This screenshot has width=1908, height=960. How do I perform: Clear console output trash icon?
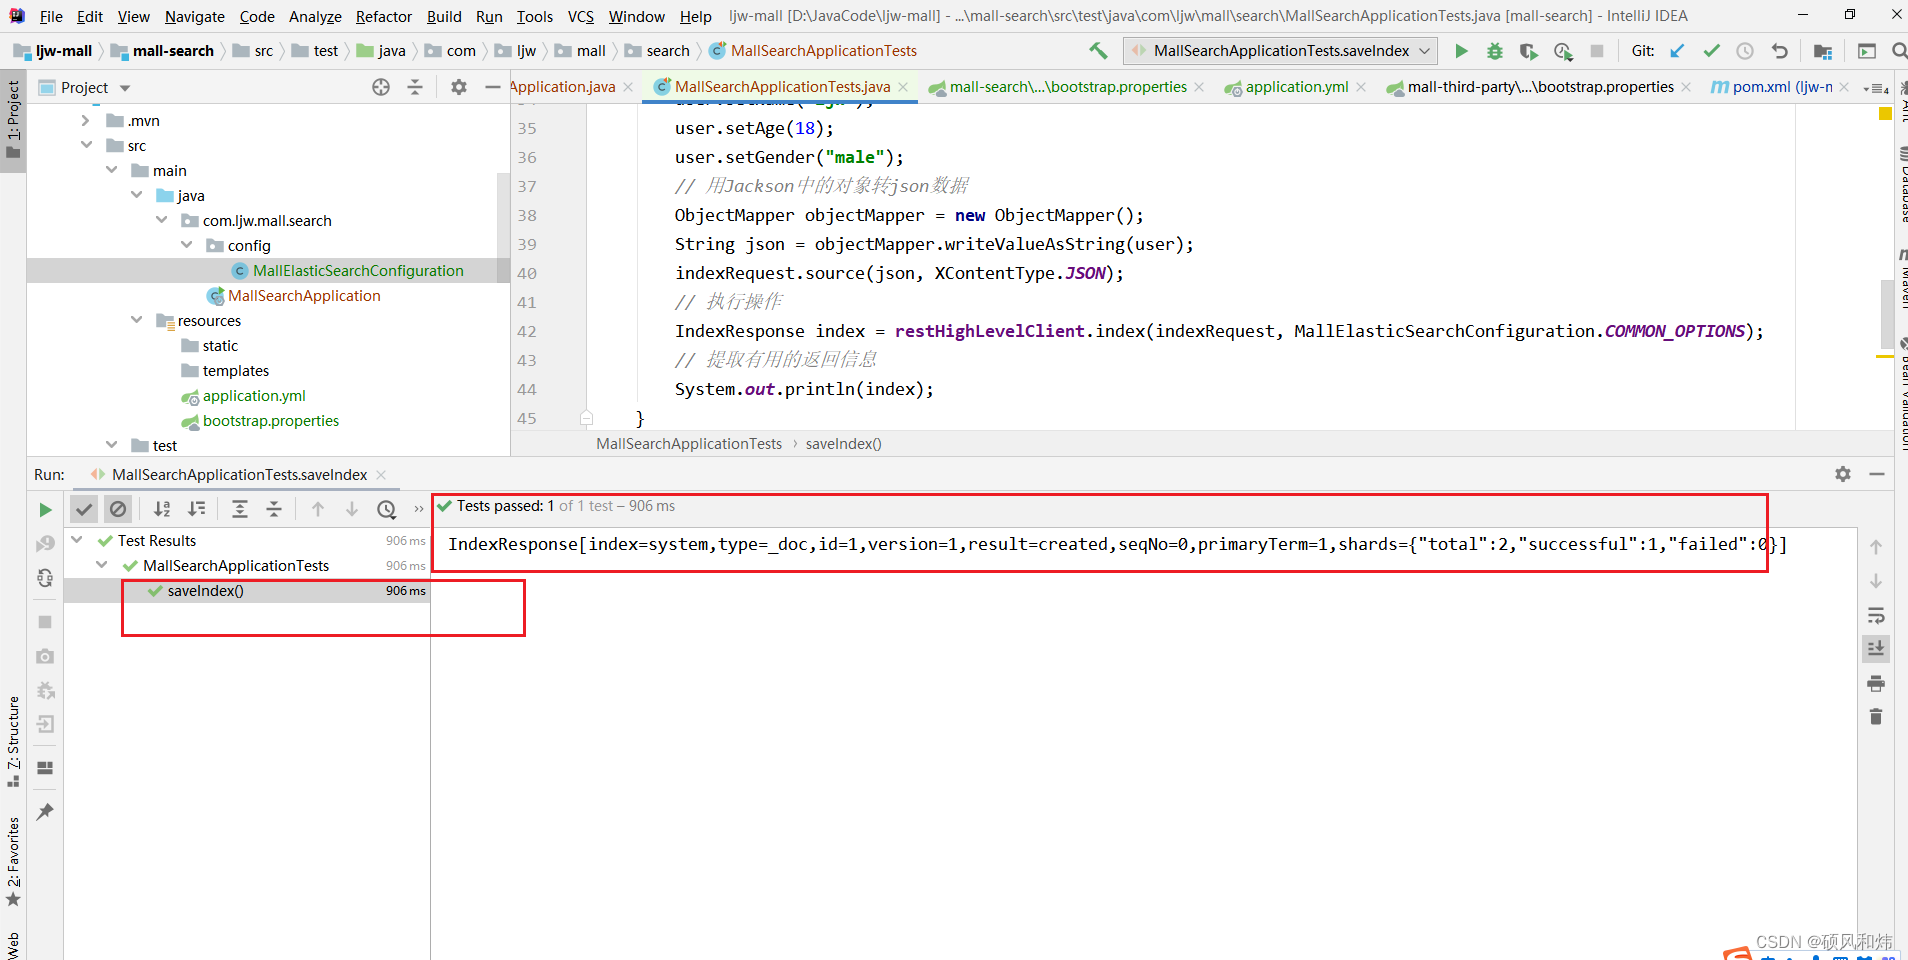coord(1876,717)
